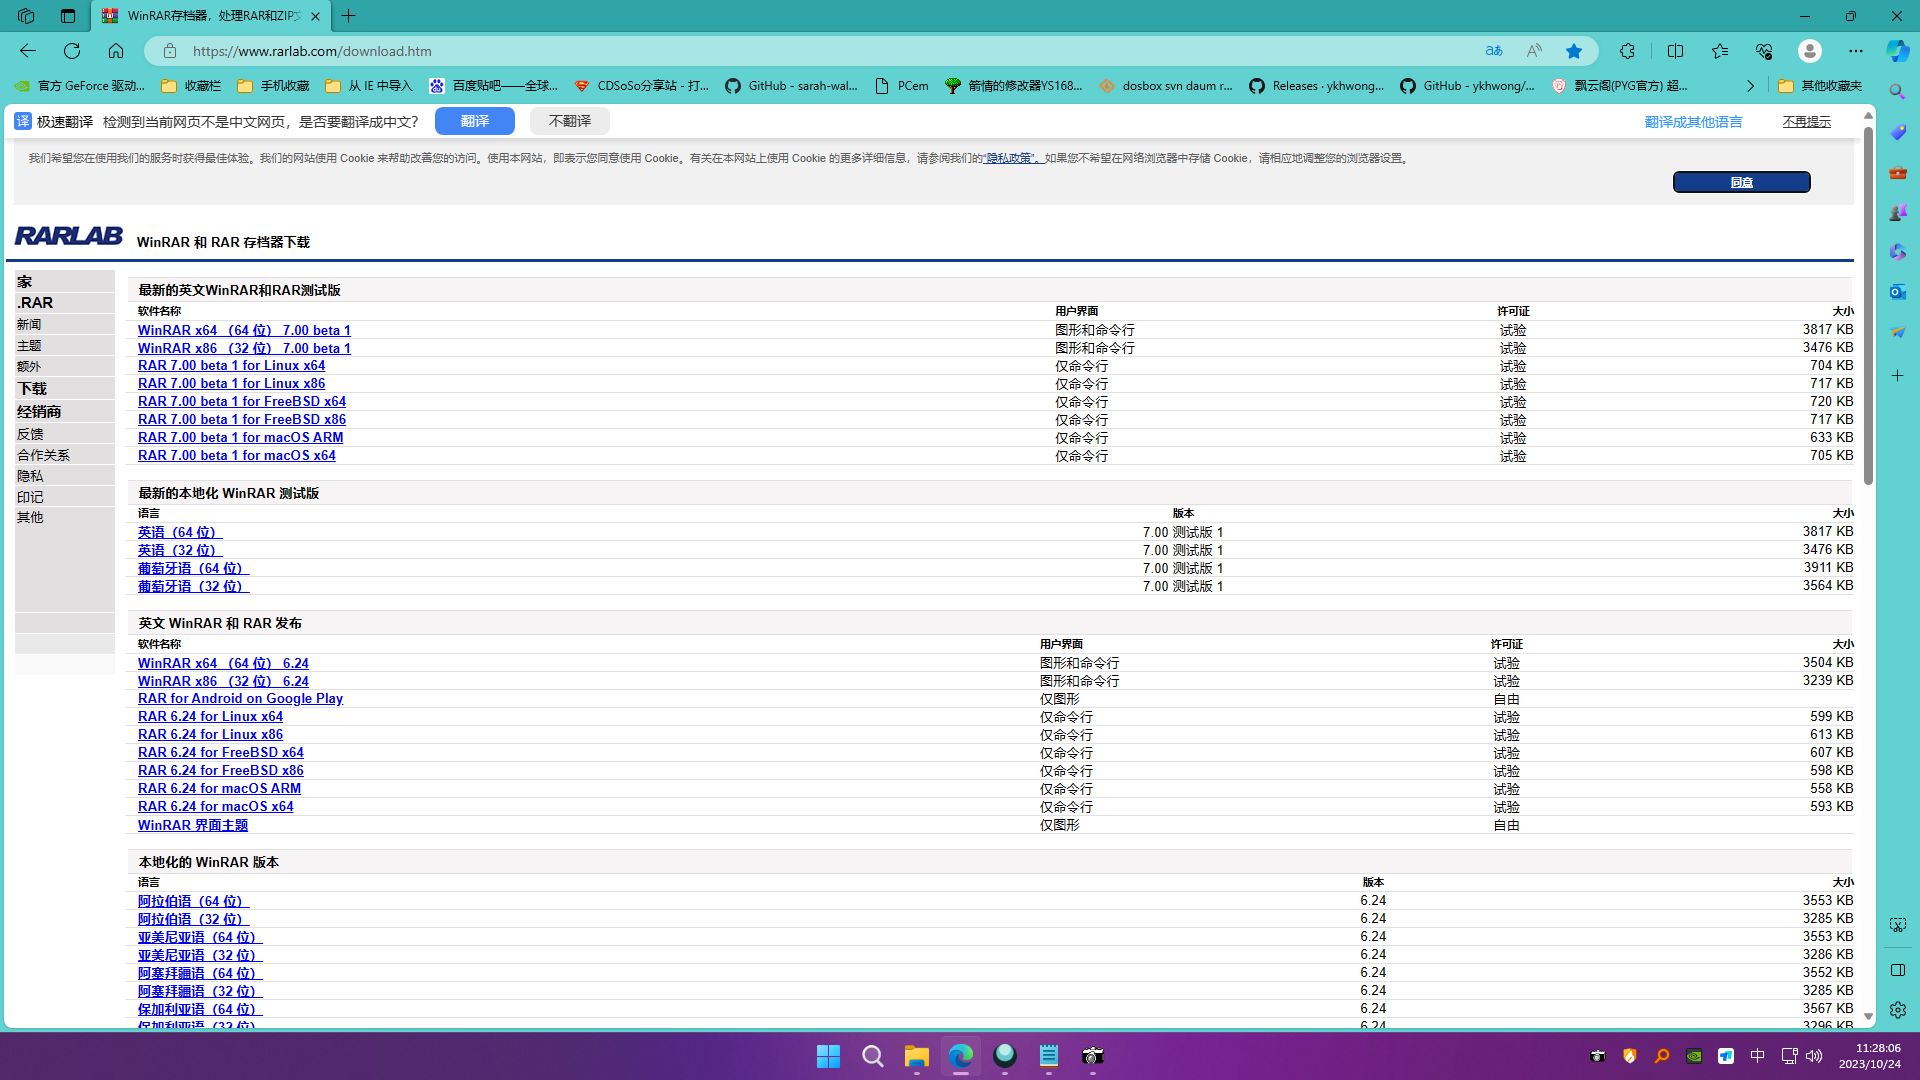
Task: Open 新闻 in site menu
Action: click(x=64, y=324)
